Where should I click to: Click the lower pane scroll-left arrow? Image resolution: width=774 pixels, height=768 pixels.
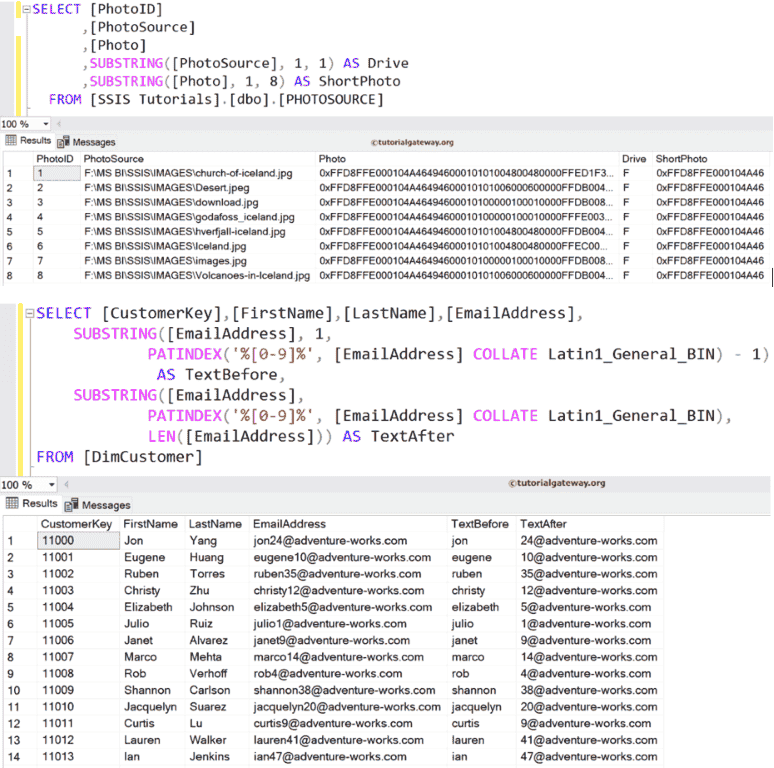tap(66, 485)
